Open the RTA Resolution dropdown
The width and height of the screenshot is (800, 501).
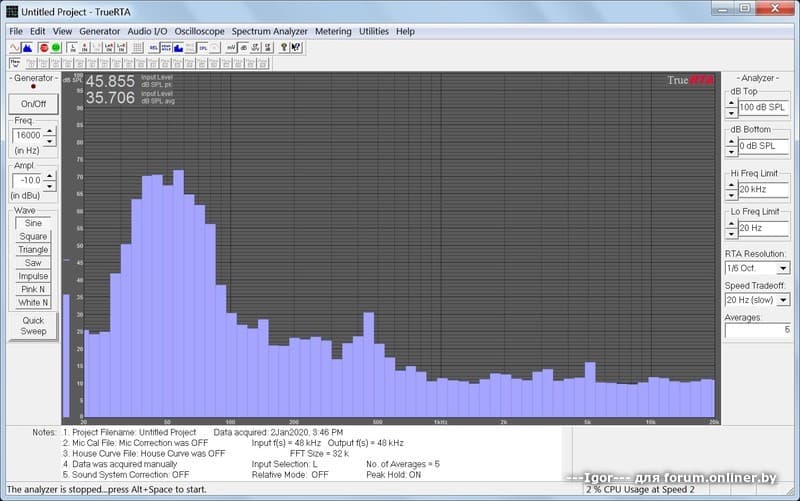(x=780, y=268)
